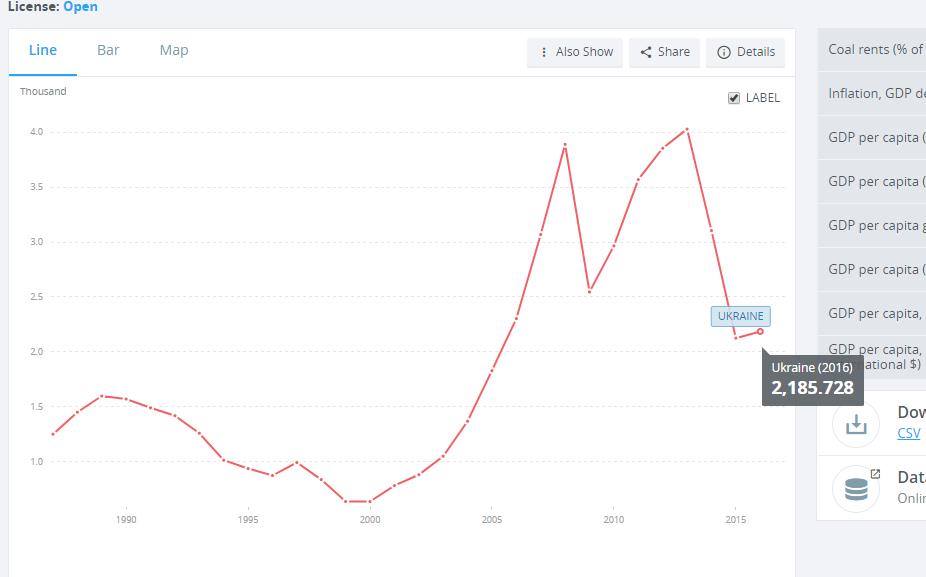Image resolution: width=926 pixels, height=577 pixels.
Task: Click the UKRAINE series label tag
Action: (740, 316)
